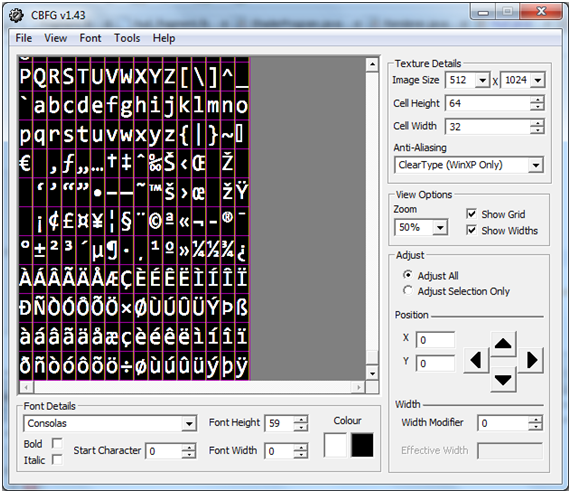Screen dimensions: 571x493
Task: Click the CBFG gear icon in title bar
Action: pos(16,16)
